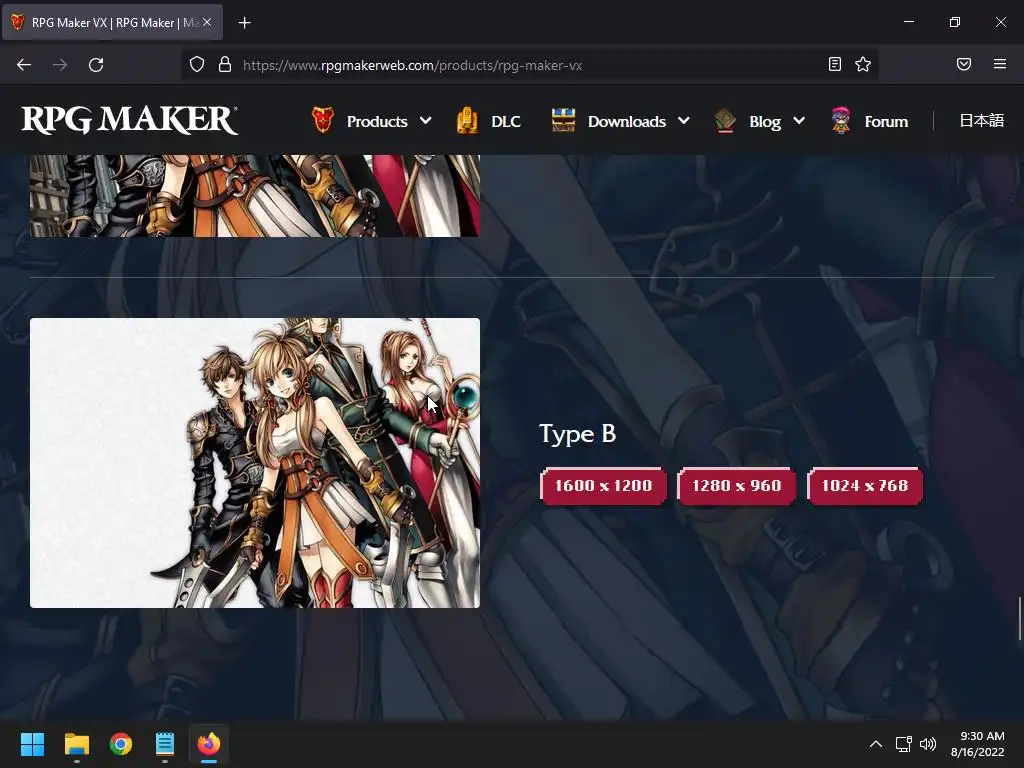This screenshot has width=1024, height=768.
Task: Click Firefox taskbar icon
Action: 209,744
